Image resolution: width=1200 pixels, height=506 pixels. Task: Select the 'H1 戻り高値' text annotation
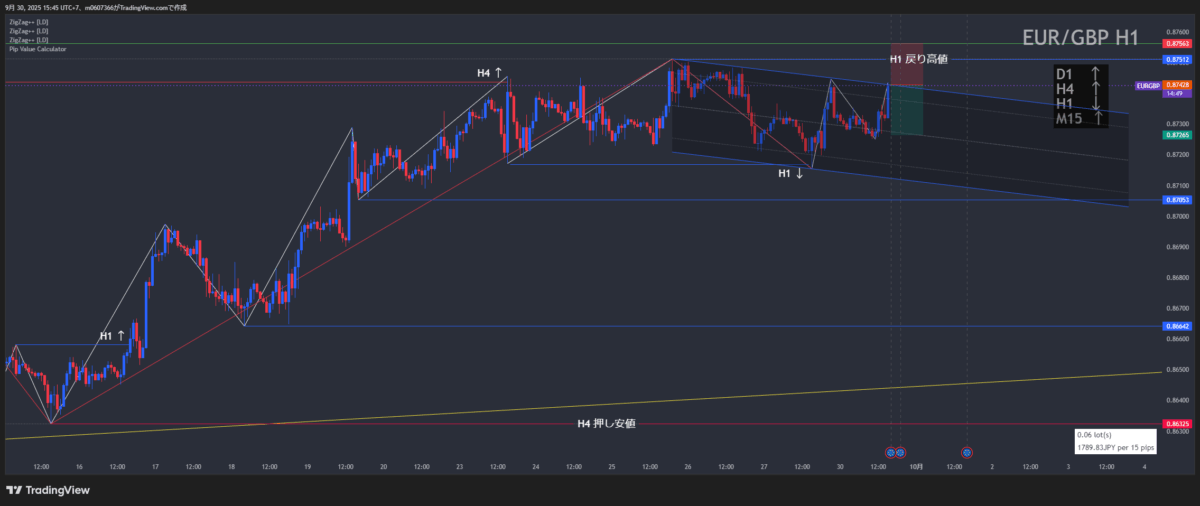pyautogui.click(x=917, y=59)
